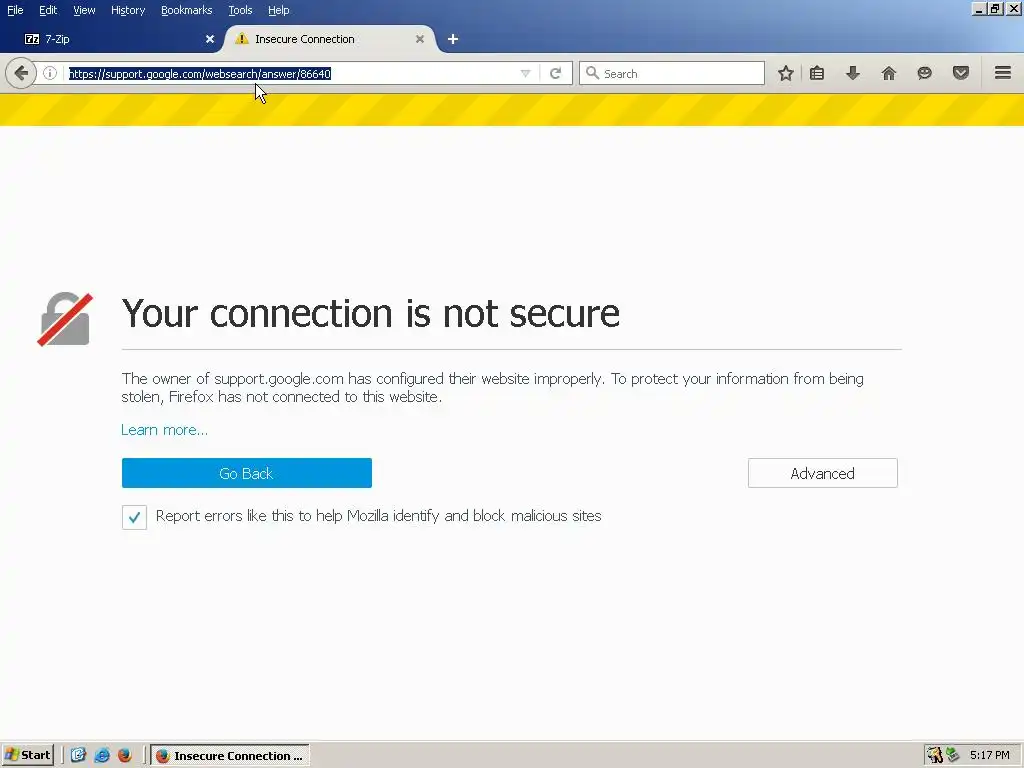Image resolution: width=1024 pixels, height=768 pixels.
Task: Show your bookmarks list icon
Action: (817, 73)
